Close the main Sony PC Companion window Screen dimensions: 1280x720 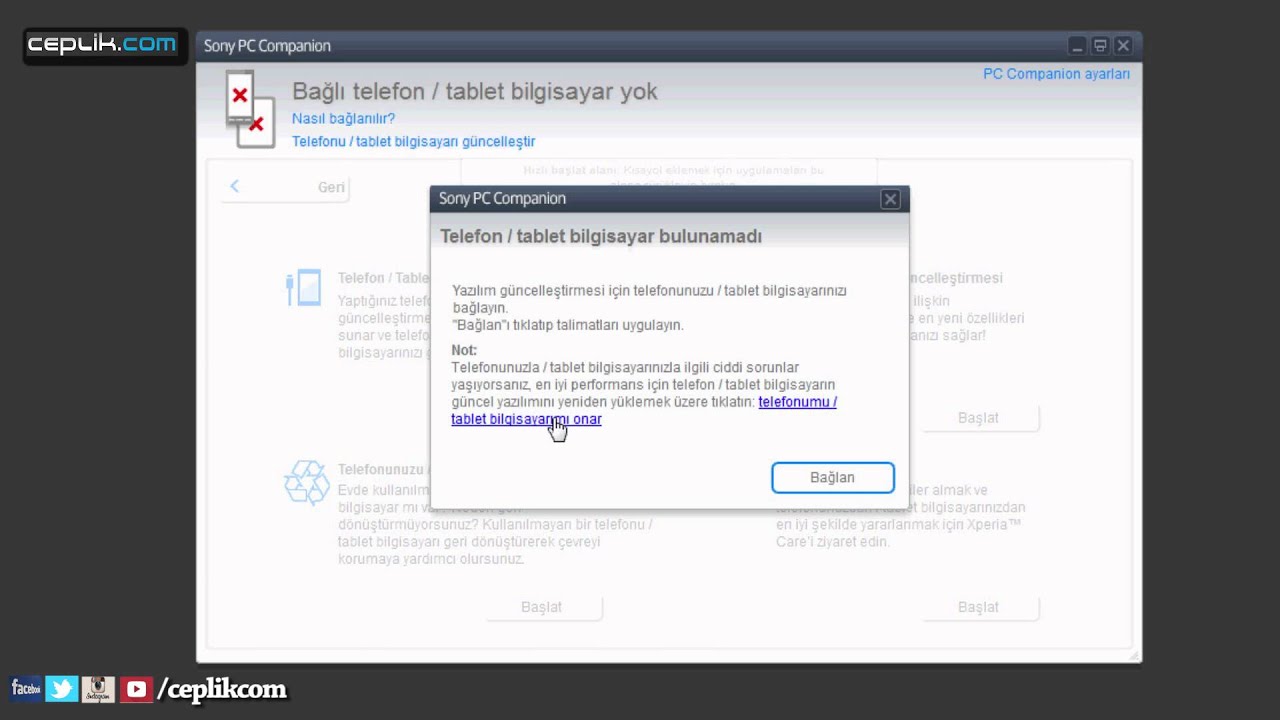pyautogui.click(x=1123, y=46)
